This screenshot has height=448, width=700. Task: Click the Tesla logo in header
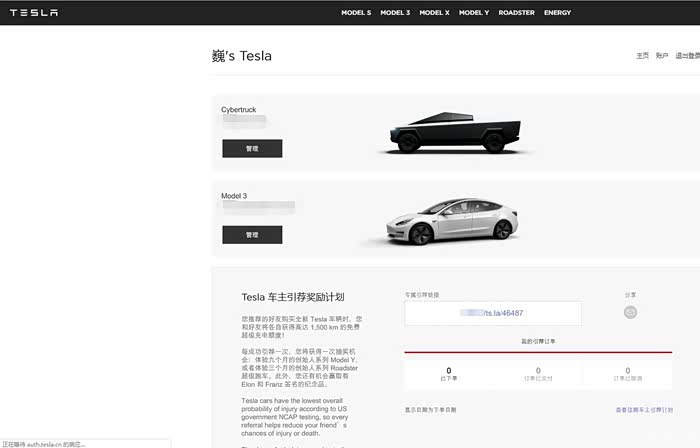[34, 12]
